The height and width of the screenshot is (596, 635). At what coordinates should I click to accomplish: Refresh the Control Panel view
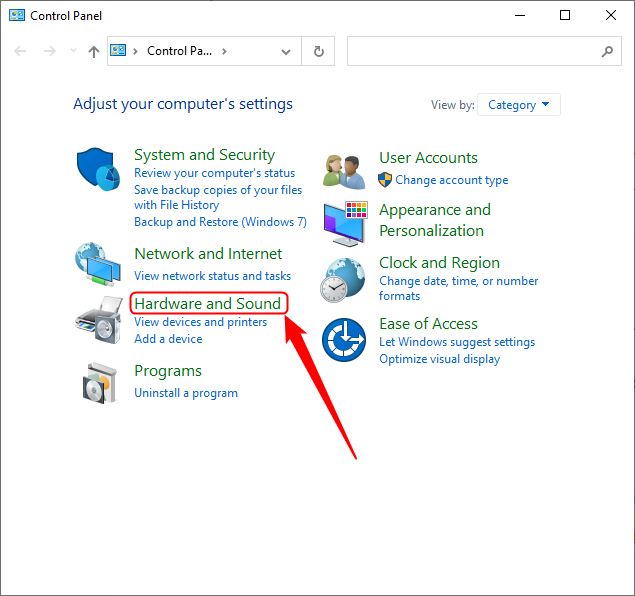tap(319, 51)
